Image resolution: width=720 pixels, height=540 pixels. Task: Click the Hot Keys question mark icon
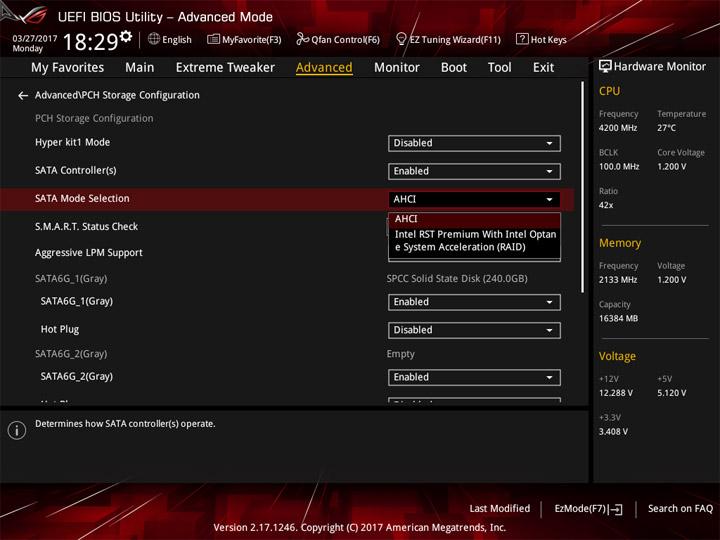(x=522, y=39)
